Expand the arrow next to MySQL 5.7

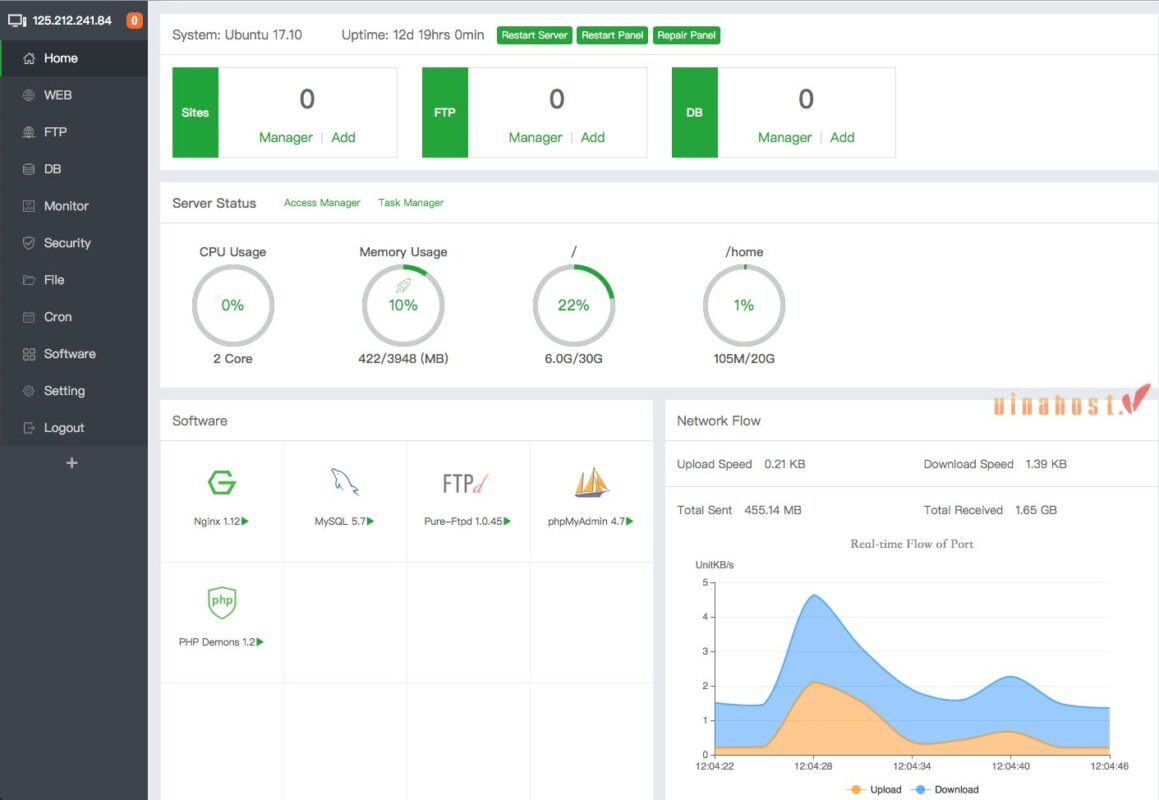tap(371, 521)
